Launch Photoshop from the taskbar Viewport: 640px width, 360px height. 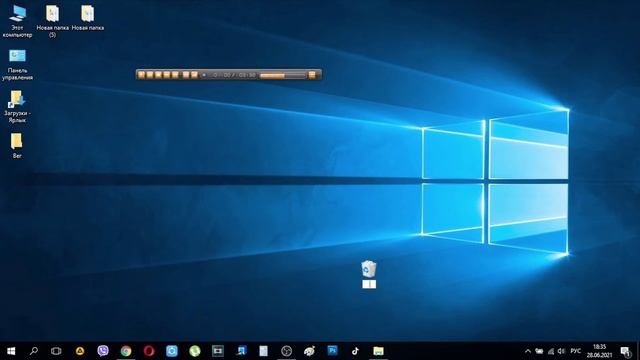(332, 351)
